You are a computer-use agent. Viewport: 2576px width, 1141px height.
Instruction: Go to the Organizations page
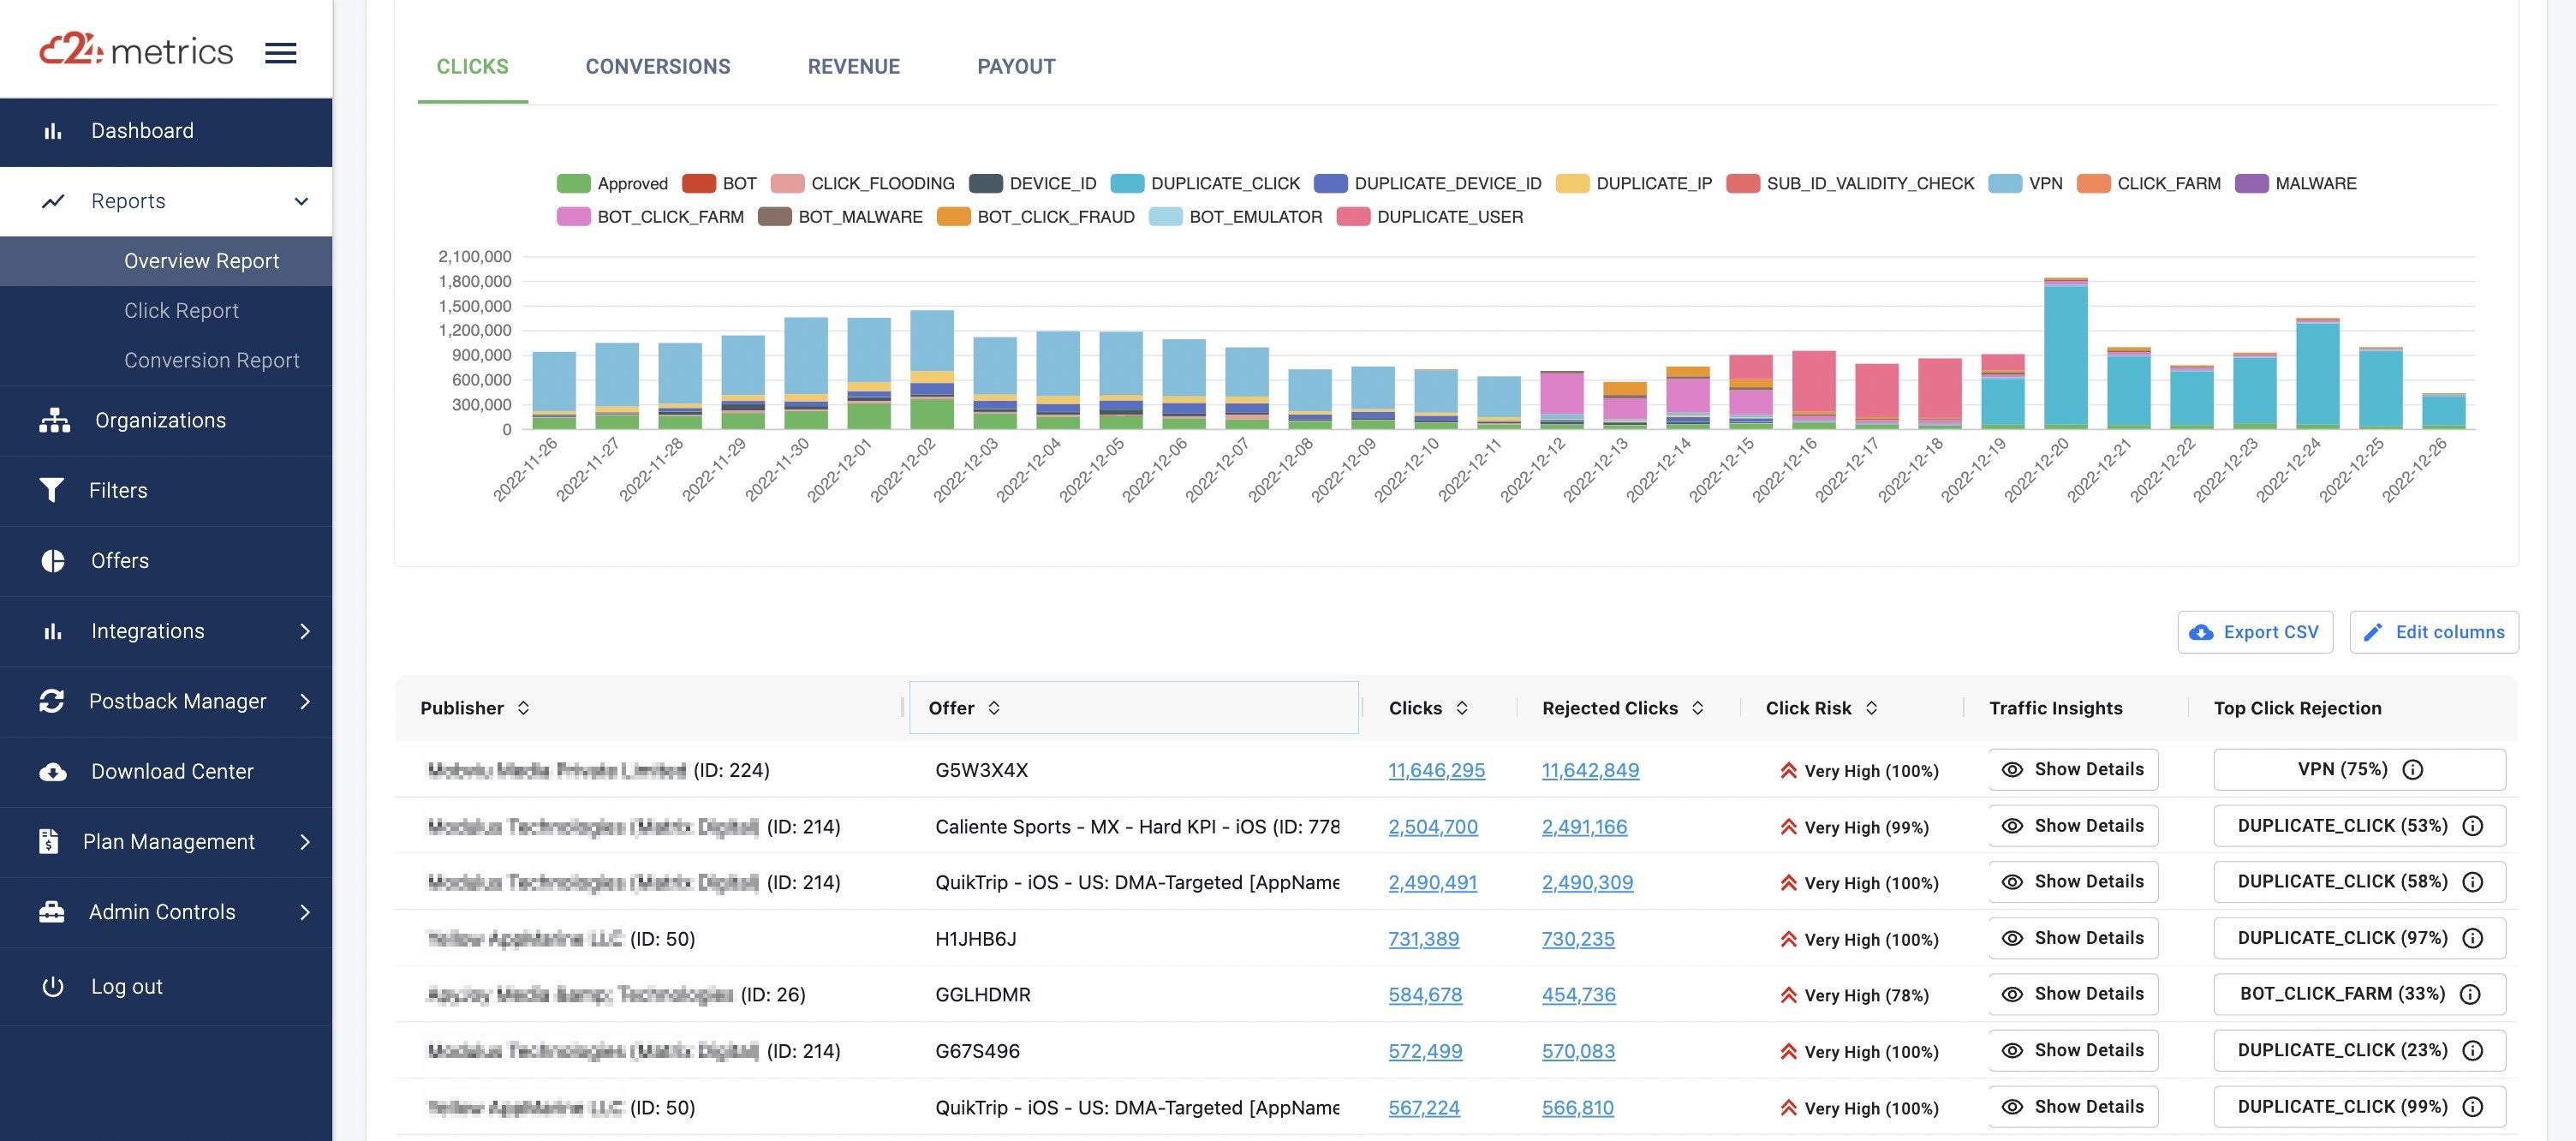[x=159, y=420]
